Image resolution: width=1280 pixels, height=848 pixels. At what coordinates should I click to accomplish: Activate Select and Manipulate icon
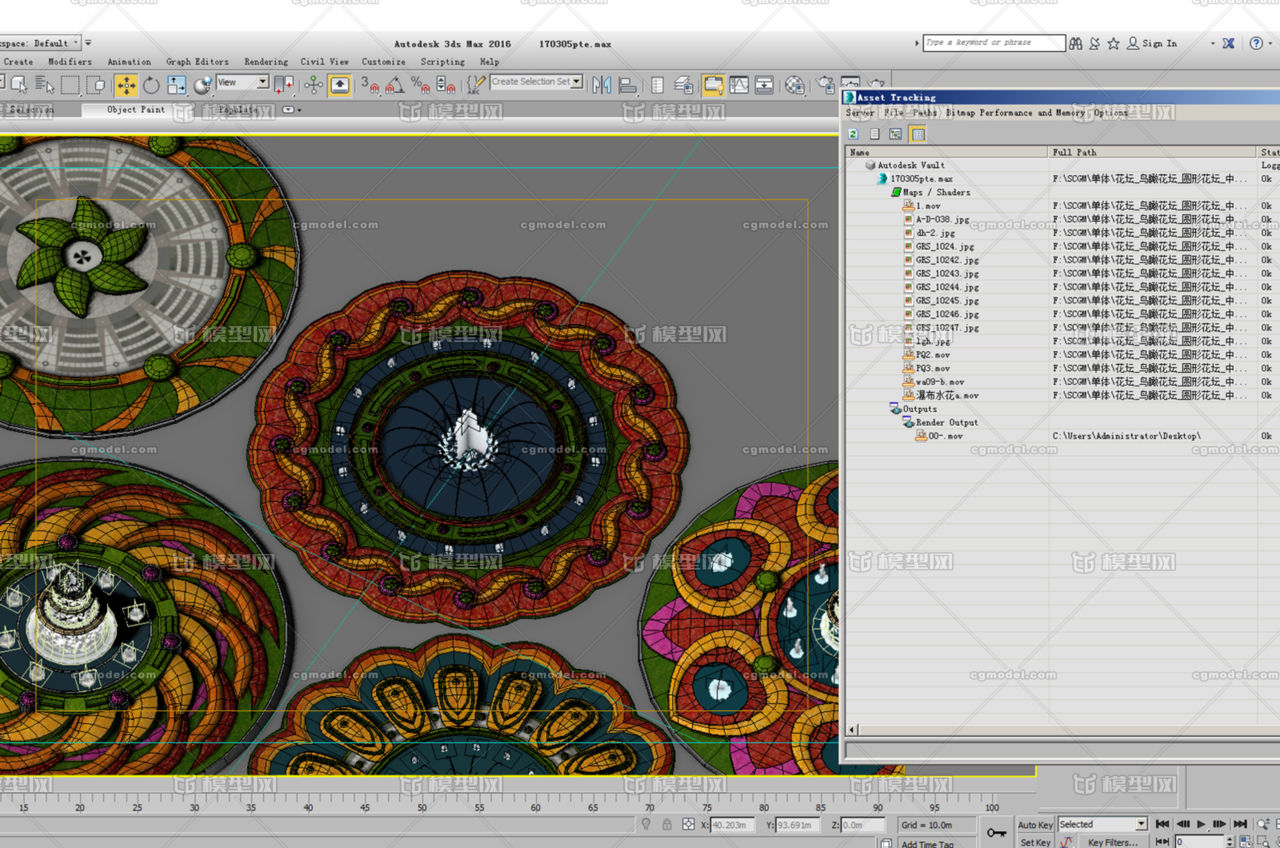pyautogui.click(x=313, y=85)
